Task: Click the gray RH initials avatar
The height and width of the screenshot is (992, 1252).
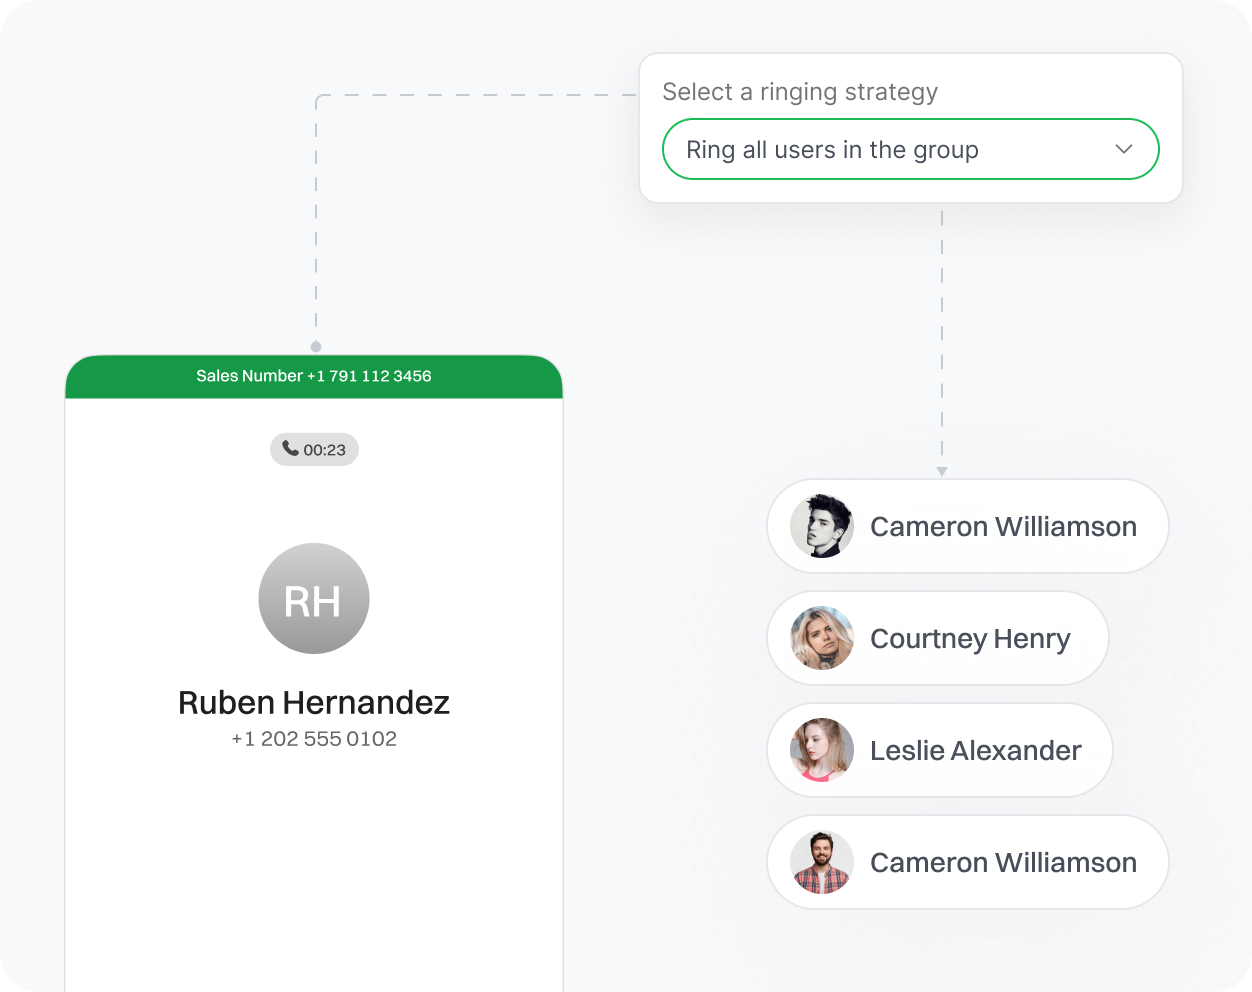Action: click(x=314, y=599)
